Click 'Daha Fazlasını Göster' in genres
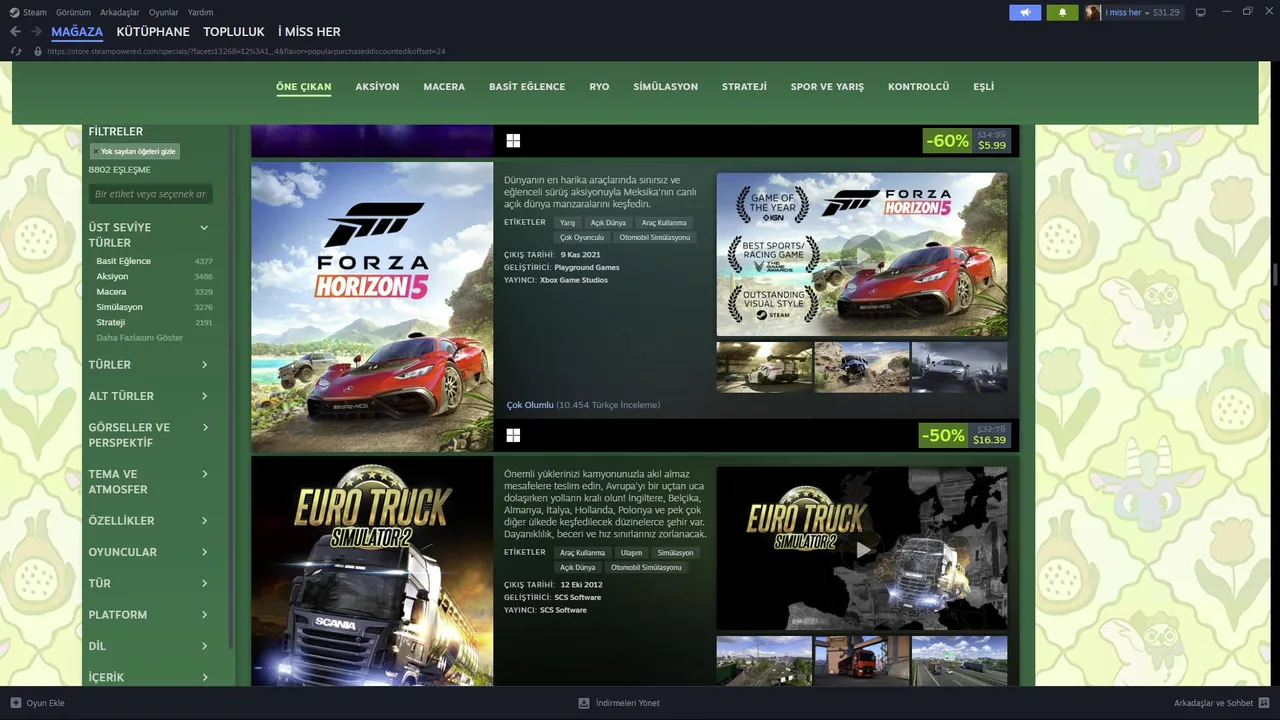 pos(139,338)
